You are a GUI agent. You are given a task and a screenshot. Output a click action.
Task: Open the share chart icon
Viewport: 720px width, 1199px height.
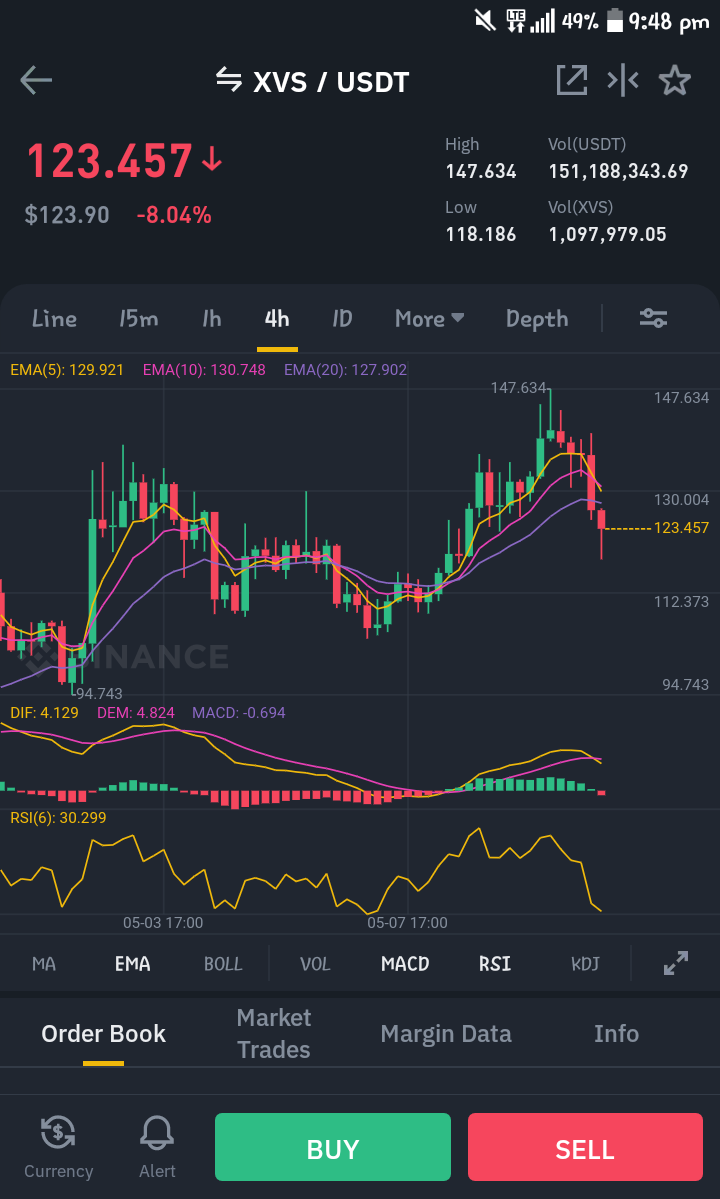click(572, 80)
